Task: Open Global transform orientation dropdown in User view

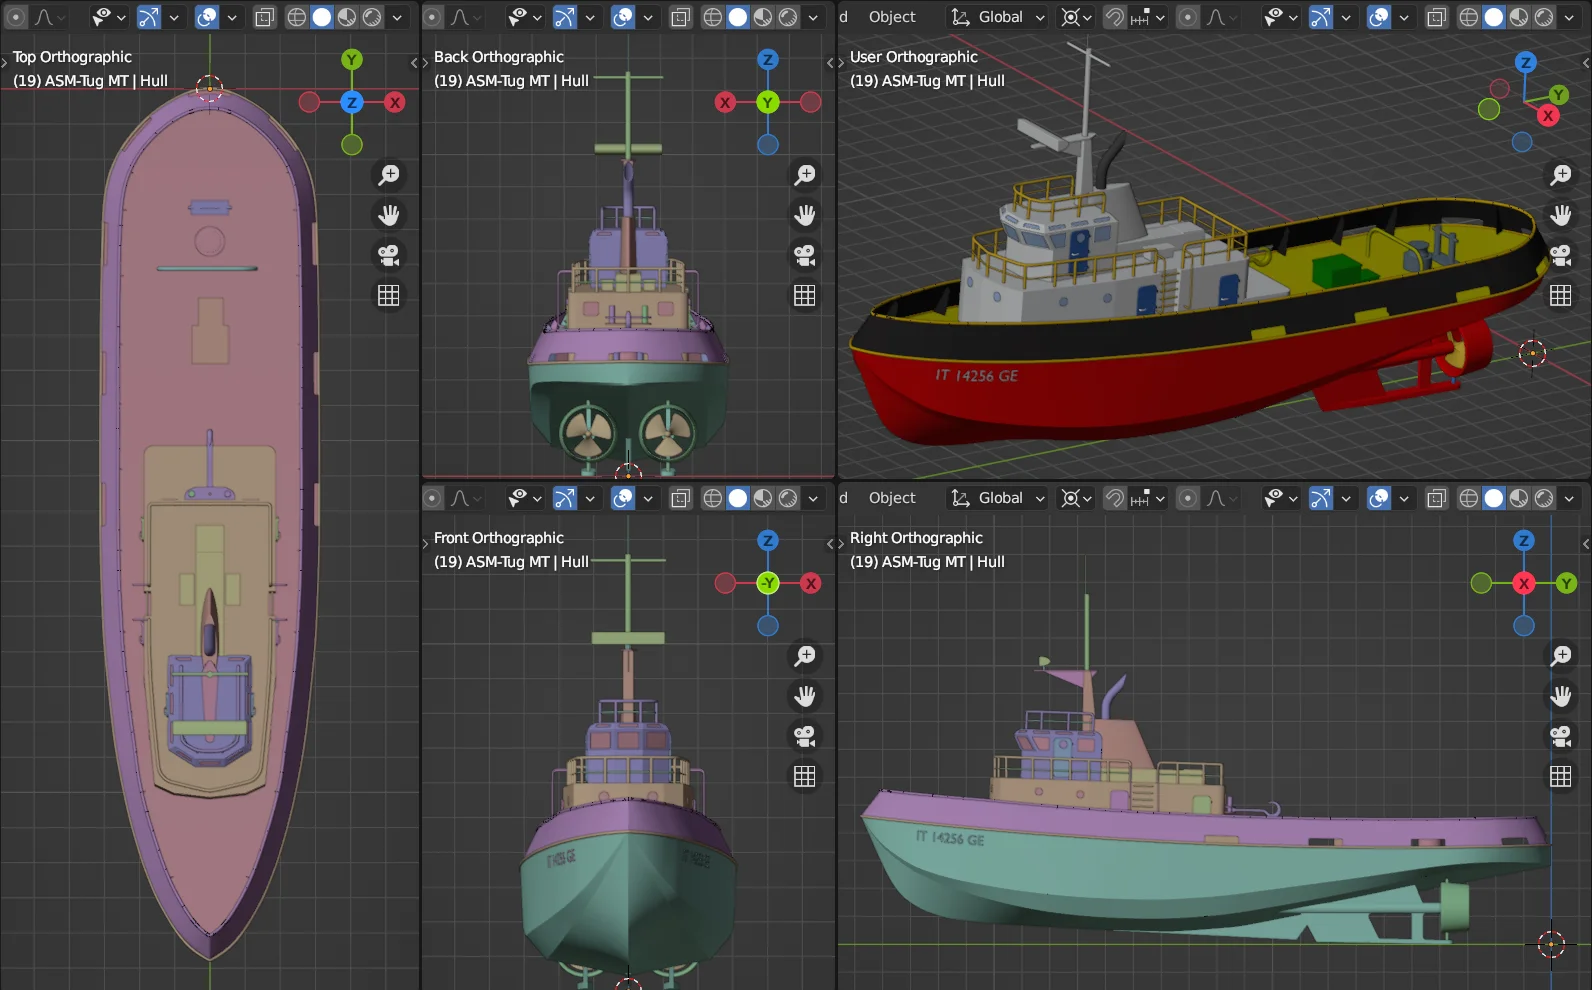Action: (x=997, y=17)
